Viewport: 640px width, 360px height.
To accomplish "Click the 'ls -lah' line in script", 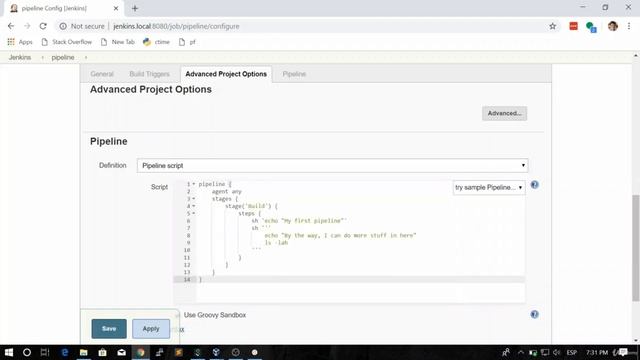I will coord(276,243).
